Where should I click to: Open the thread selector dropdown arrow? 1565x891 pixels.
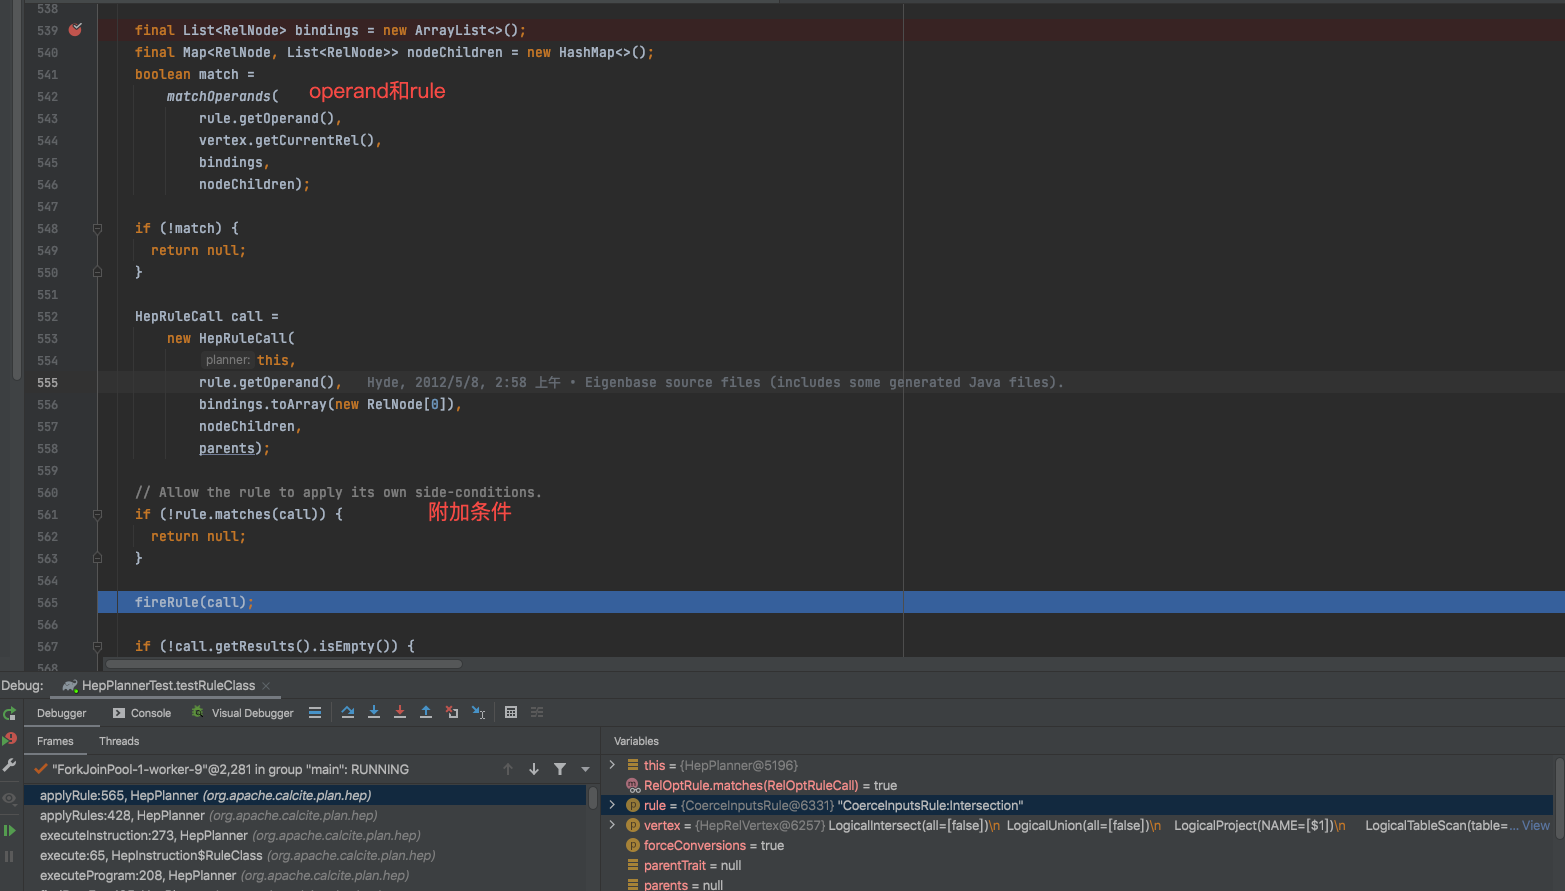click(x=585, y=769)
